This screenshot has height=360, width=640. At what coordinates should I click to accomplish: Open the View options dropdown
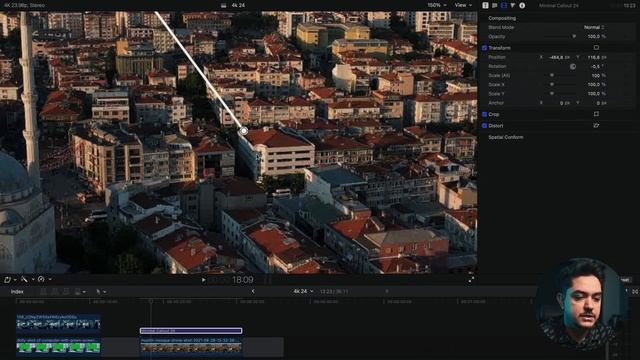coord(463,5)
